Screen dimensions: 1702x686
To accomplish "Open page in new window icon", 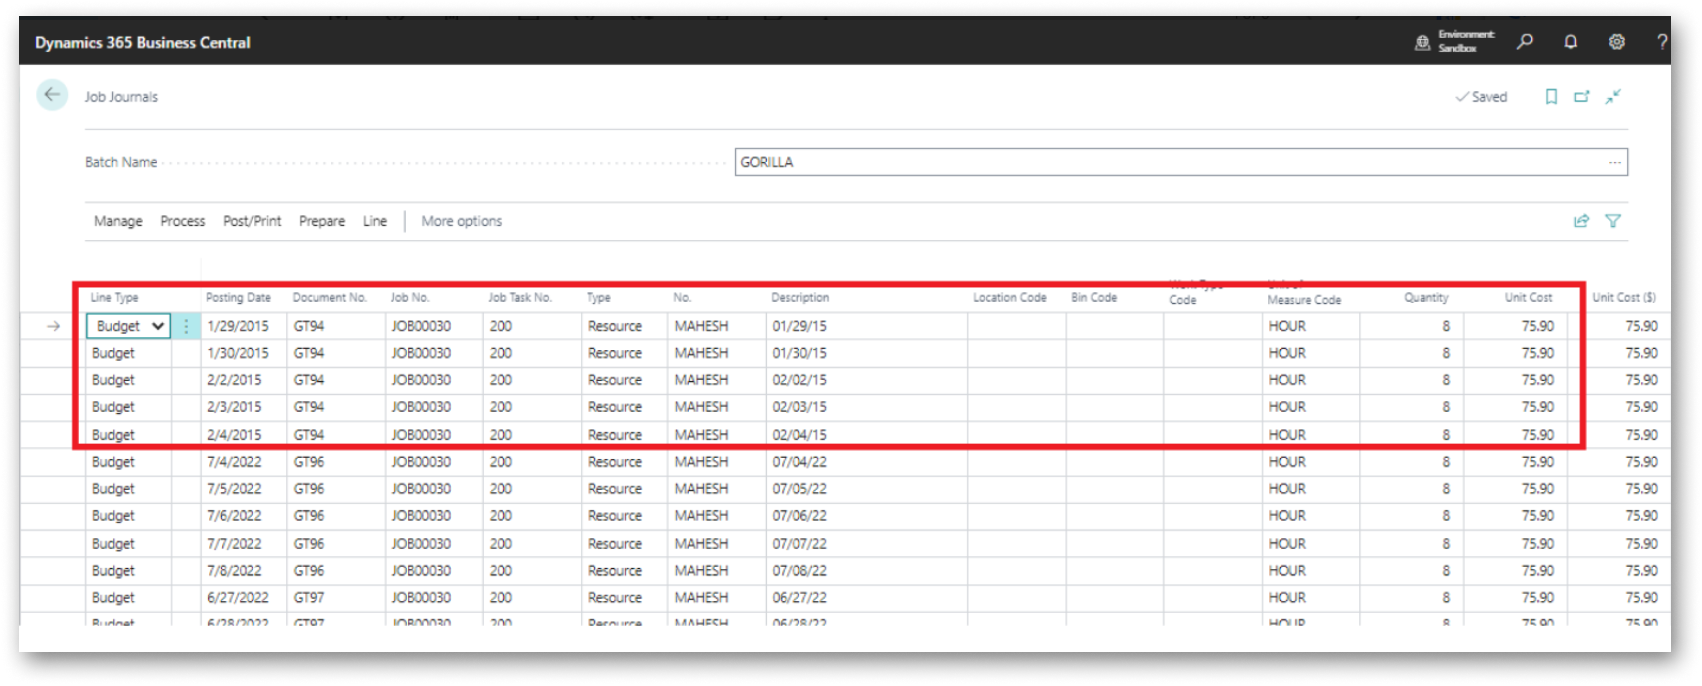I will (1581, 97).
